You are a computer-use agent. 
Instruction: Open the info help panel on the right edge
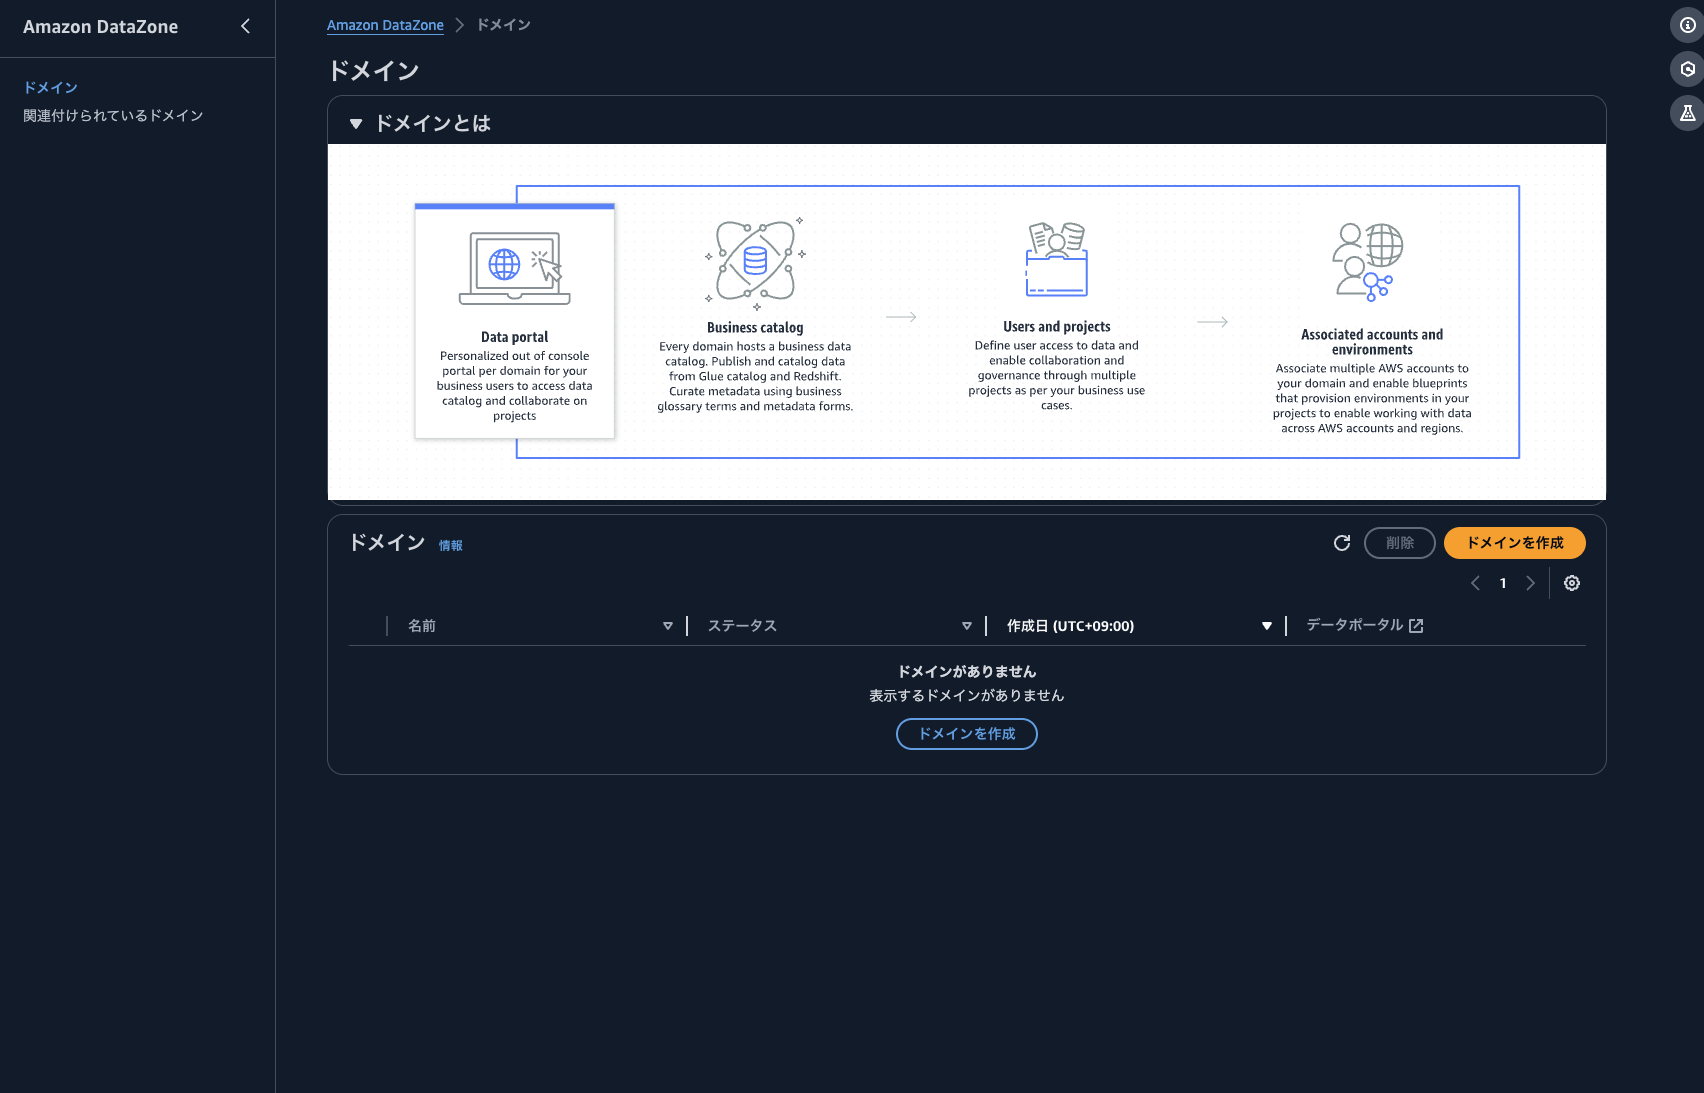pyautogui.click(x=1687, y=24)
